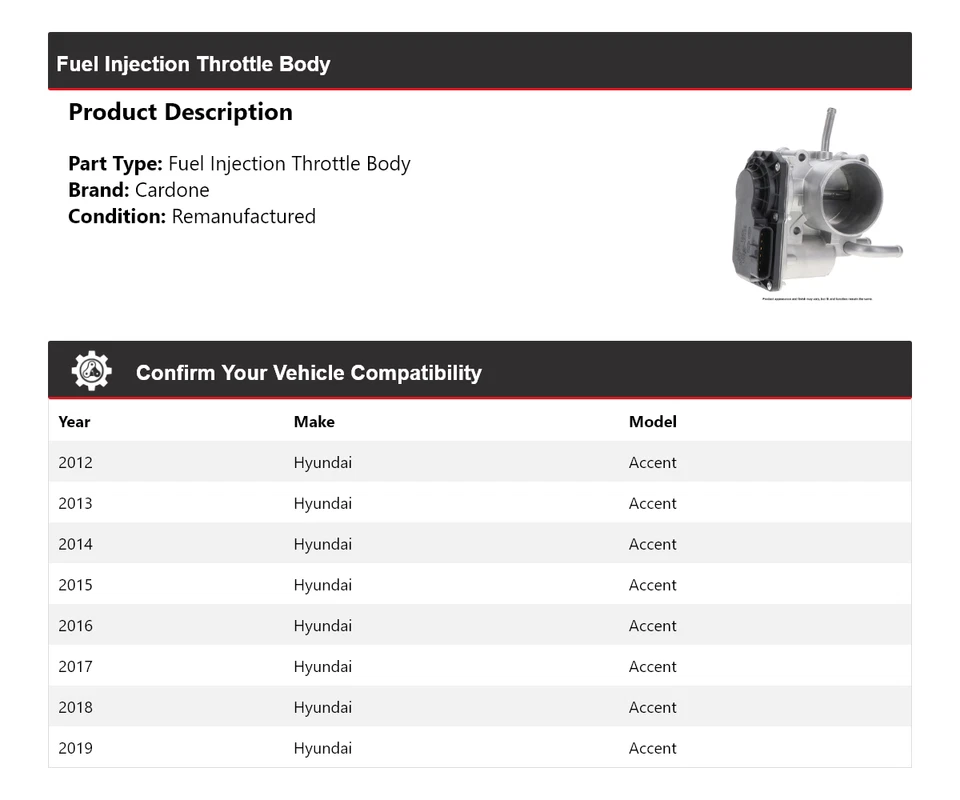Select the 2016 year cell

(x=75, y=626)
